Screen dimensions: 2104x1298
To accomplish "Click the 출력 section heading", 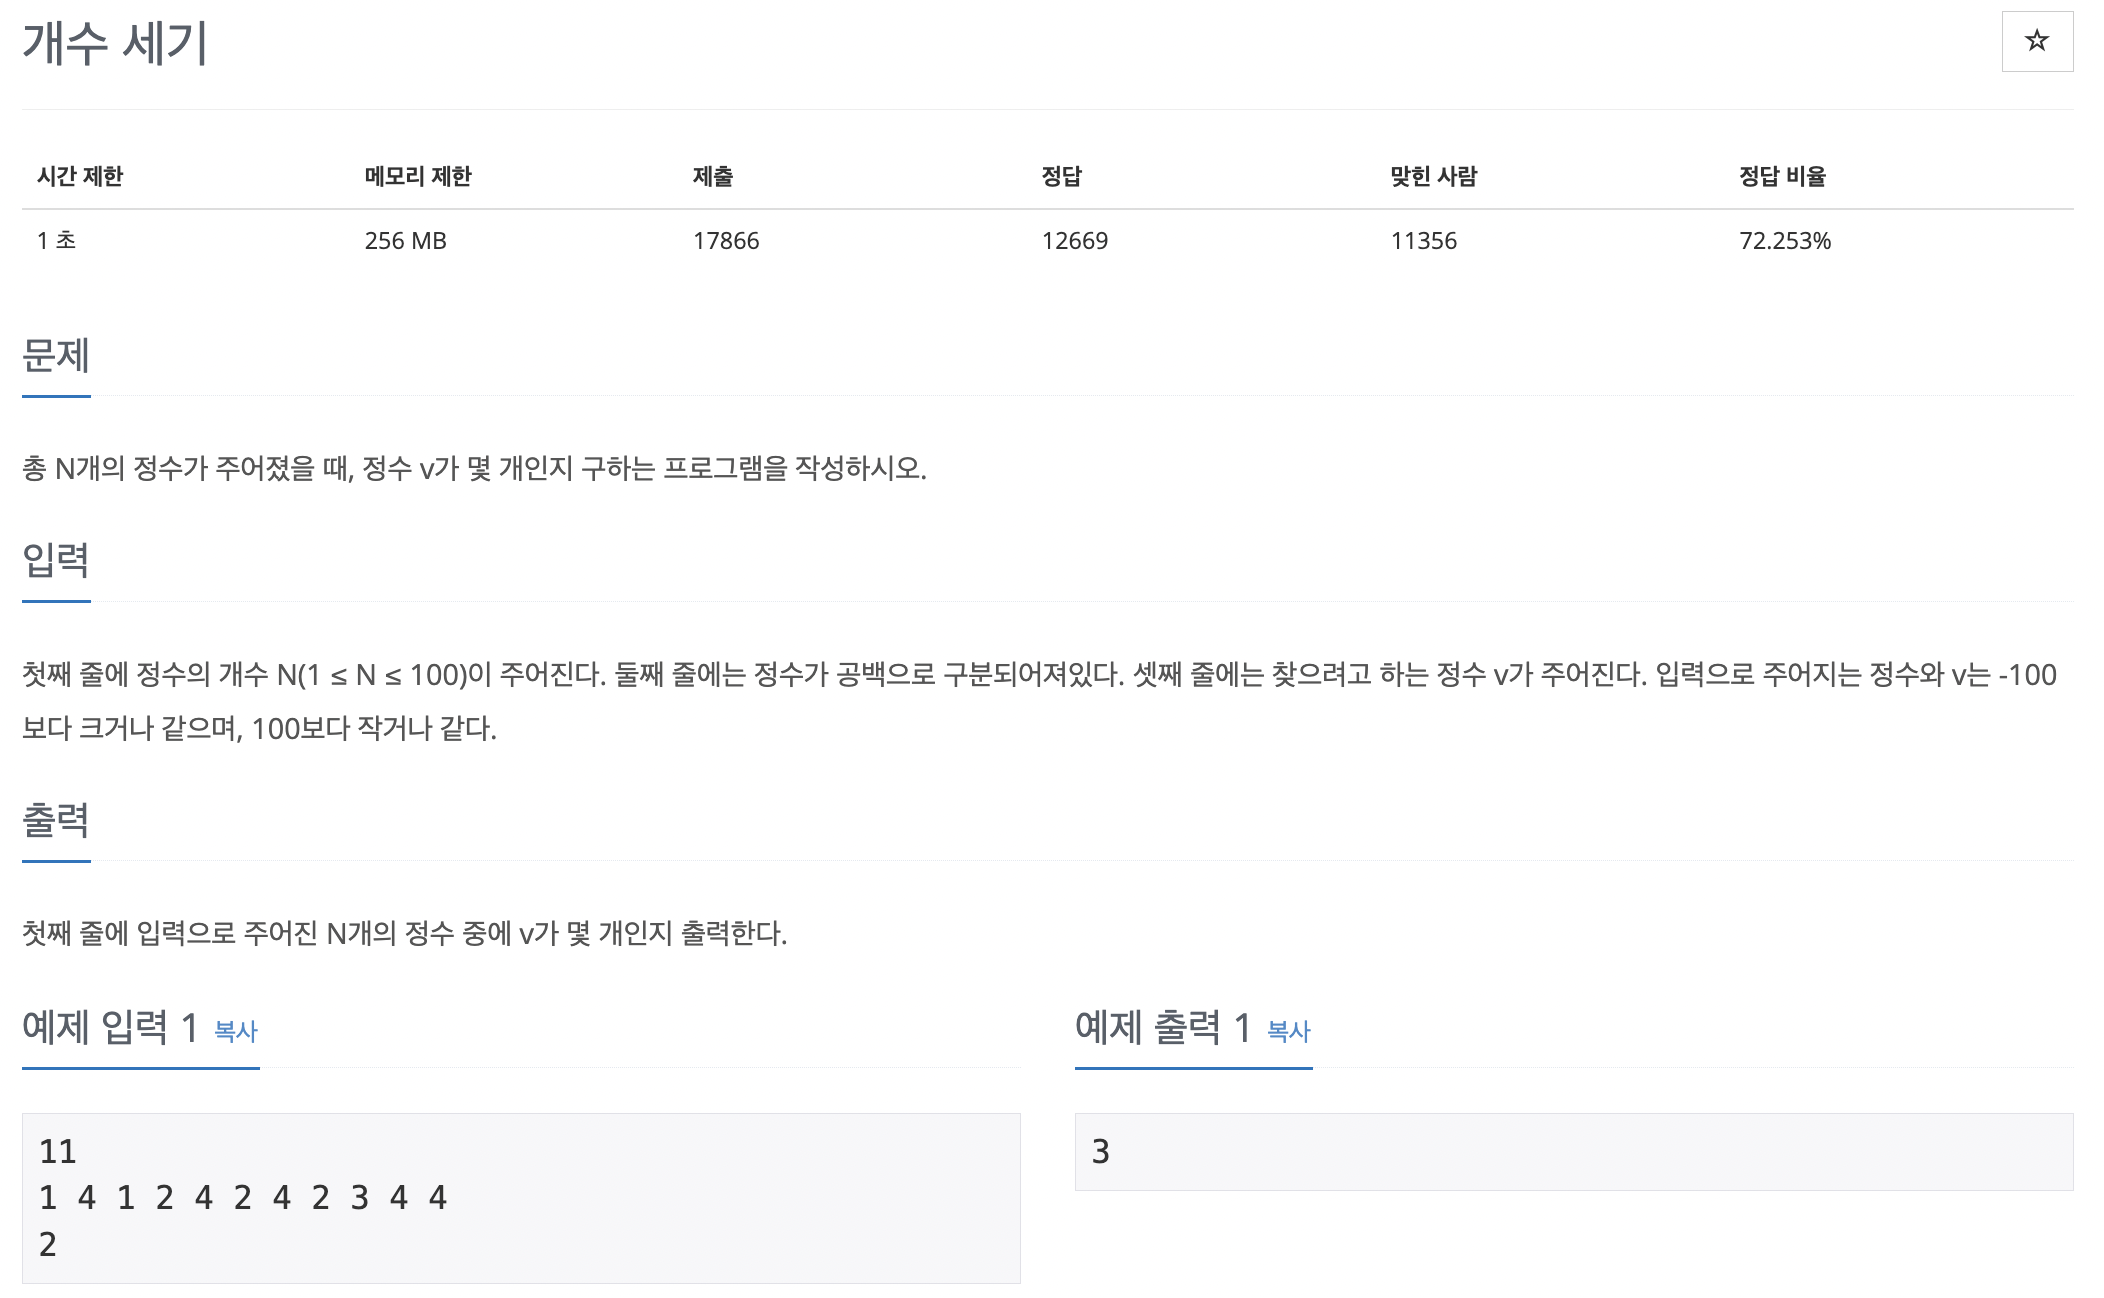I will click(x=56, y=820).
